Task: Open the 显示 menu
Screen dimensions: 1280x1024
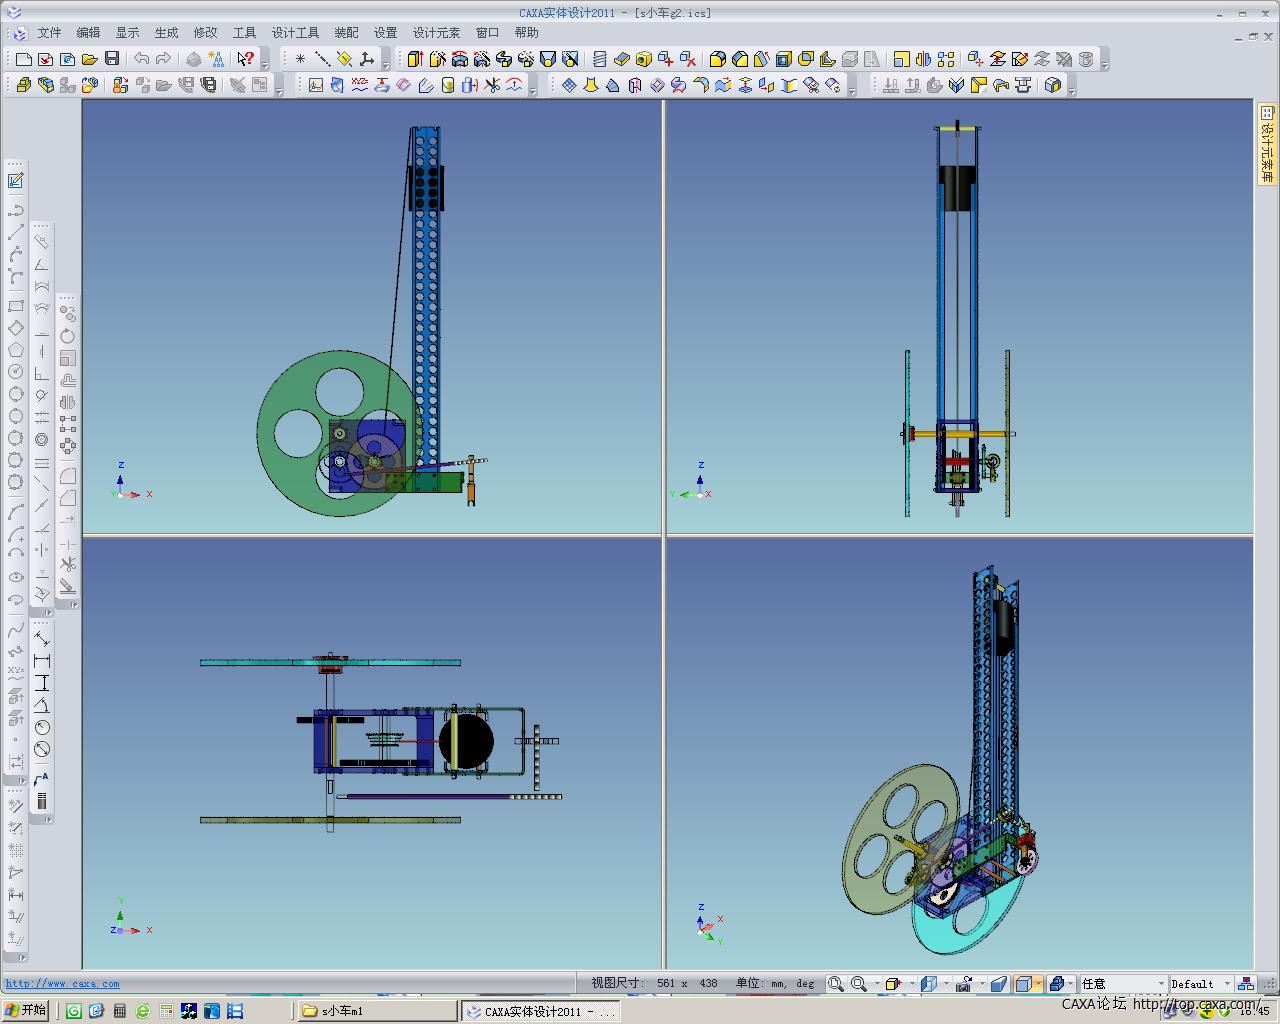Action: (127, 33)
